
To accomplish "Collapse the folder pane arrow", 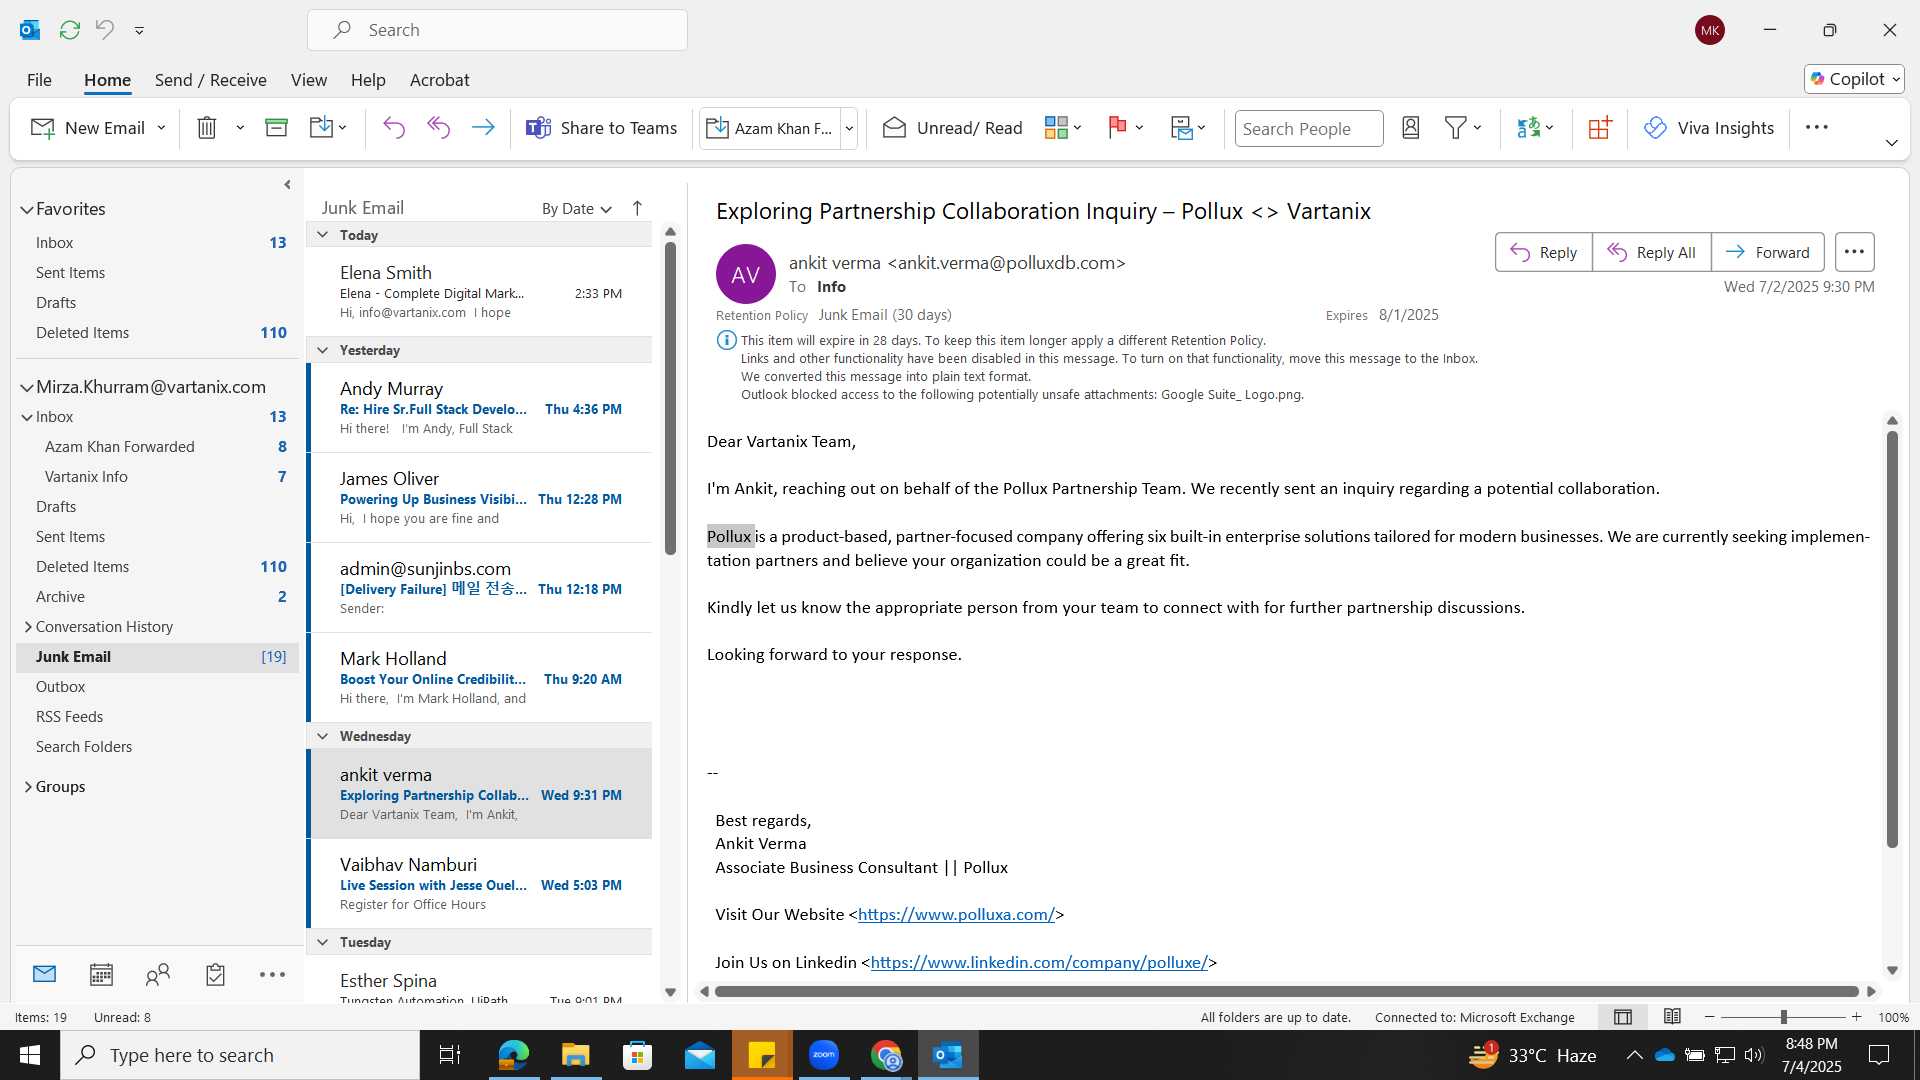I will point(287,185).
